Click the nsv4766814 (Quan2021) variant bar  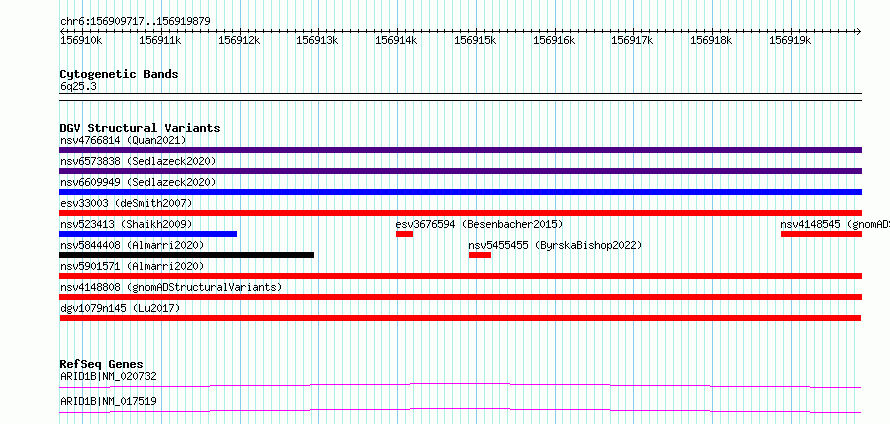point(460,150)
